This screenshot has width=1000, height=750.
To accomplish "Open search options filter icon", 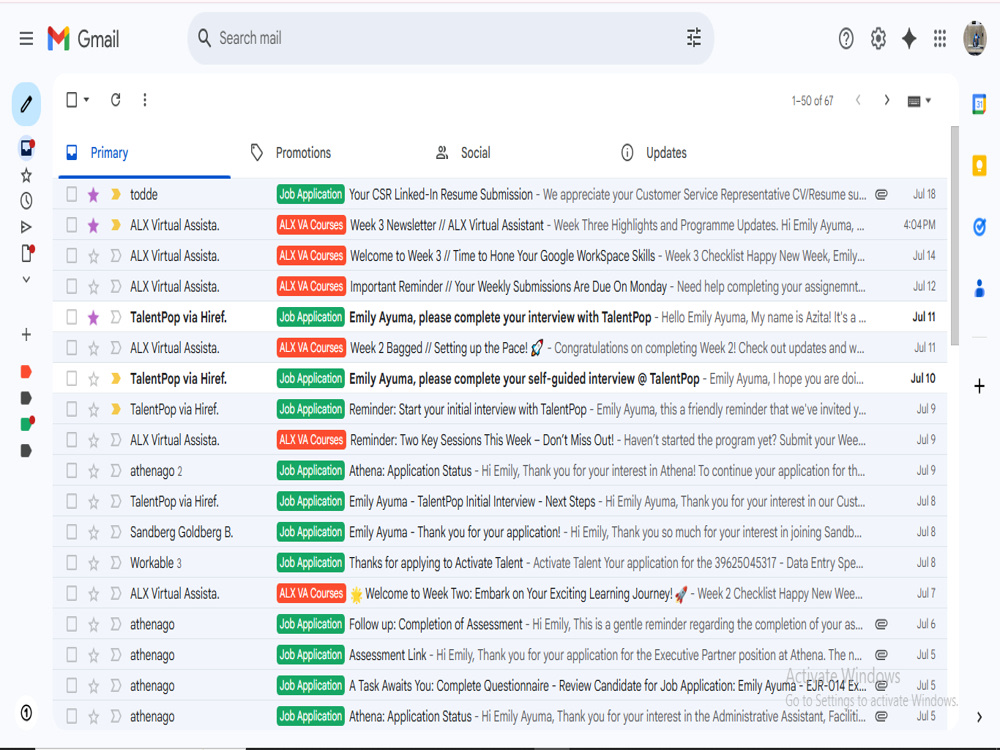I will 694,38.
